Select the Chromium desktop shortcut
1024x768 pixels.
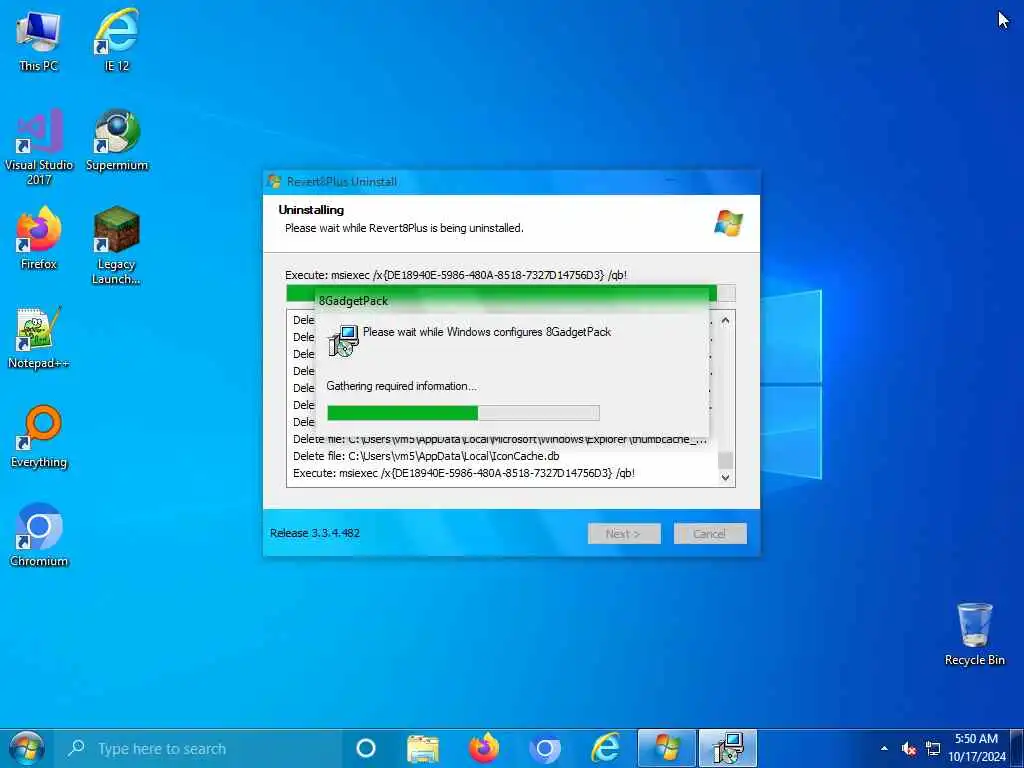click(x=39, y=536)
